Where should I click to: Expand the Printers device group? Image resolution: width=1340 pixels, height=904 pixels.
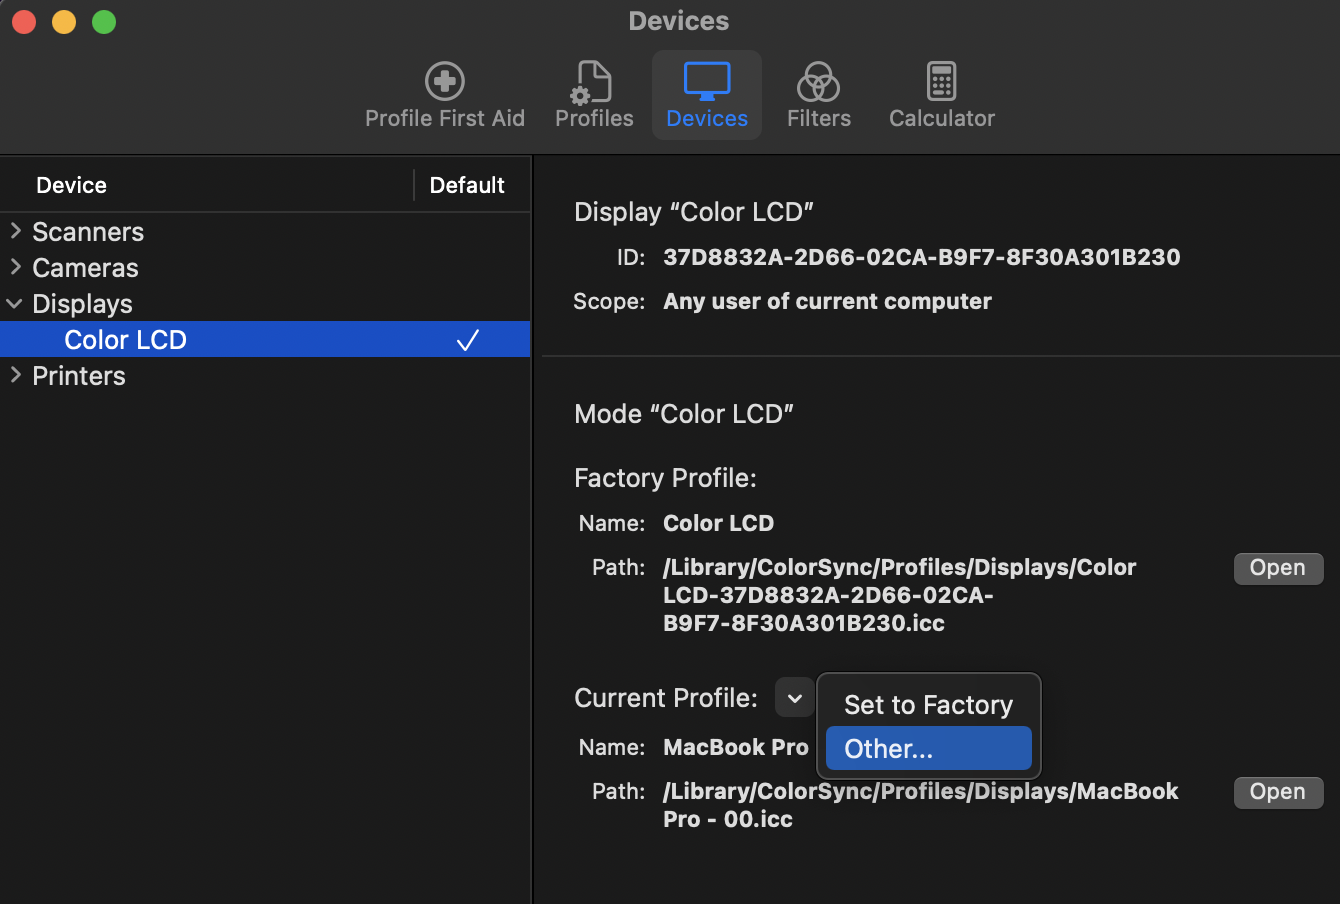coord(16,375)
